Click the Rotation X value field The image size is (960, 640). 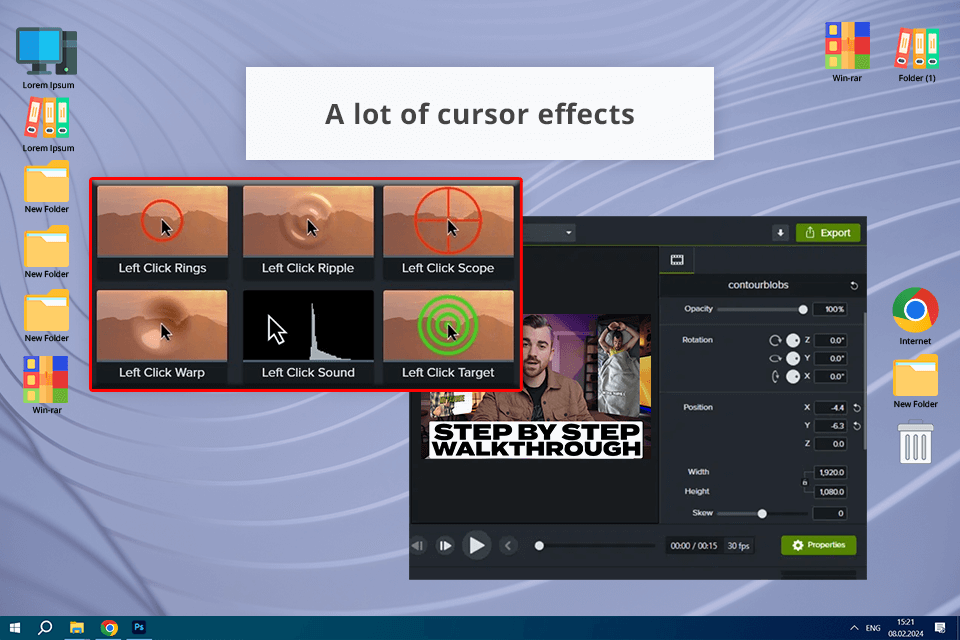click(830, 377)
